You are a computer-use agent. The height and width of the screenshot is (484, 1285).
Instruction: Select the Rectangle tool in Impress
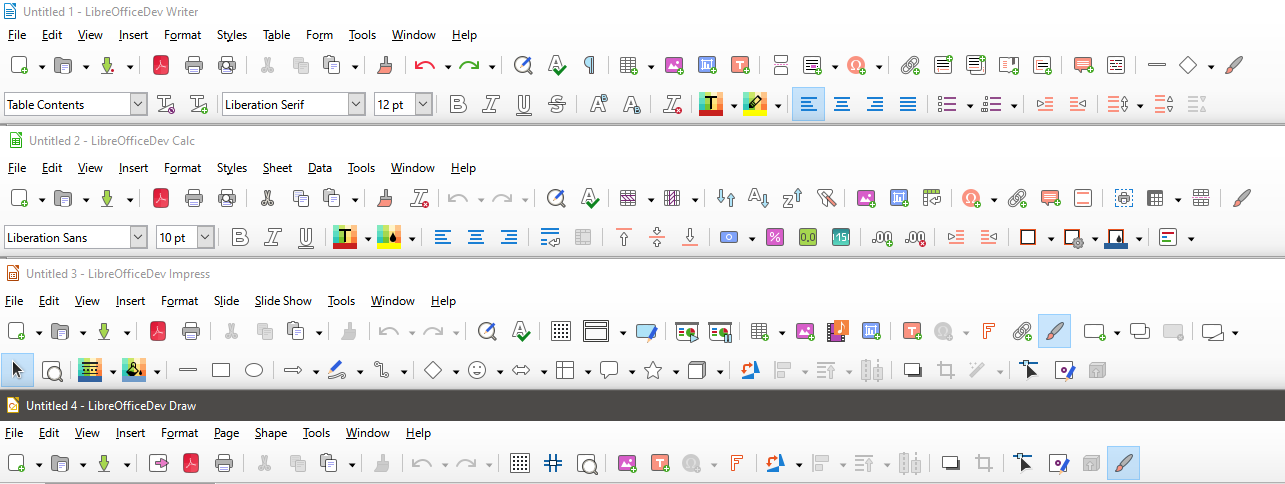coord(221,370)
